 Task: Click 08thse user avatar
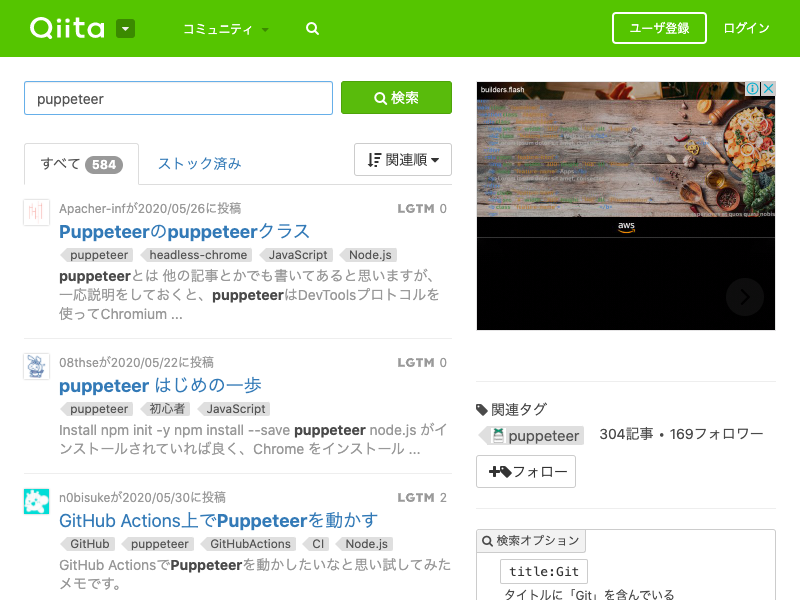(36, 366)
